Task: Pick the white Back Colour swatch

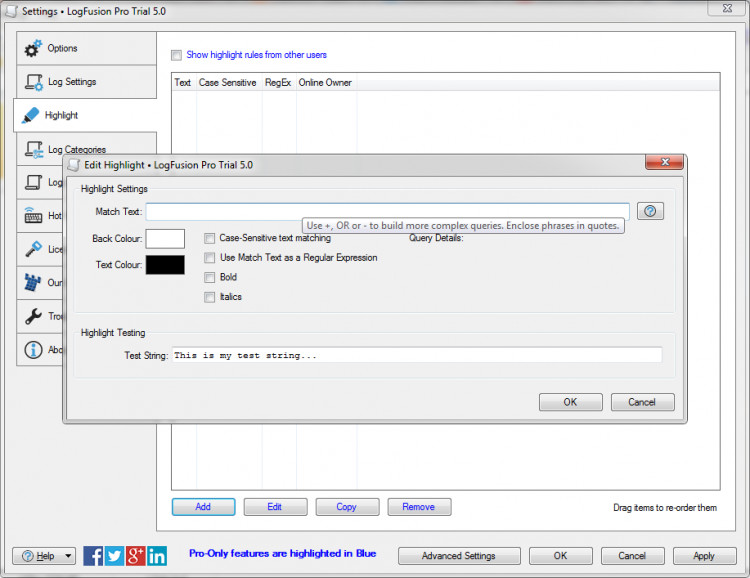Action: point(165,239)
